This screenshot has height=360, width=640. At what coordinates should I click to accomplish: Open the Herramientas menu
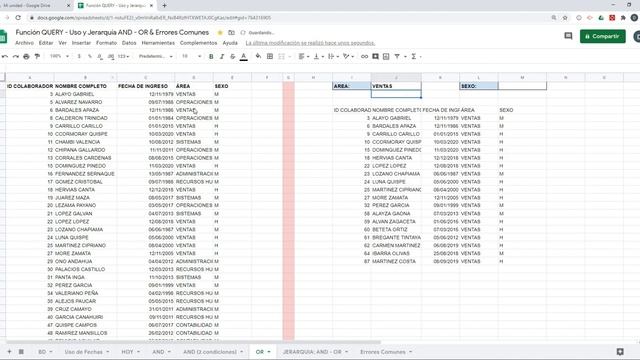[x=158, y=43]
